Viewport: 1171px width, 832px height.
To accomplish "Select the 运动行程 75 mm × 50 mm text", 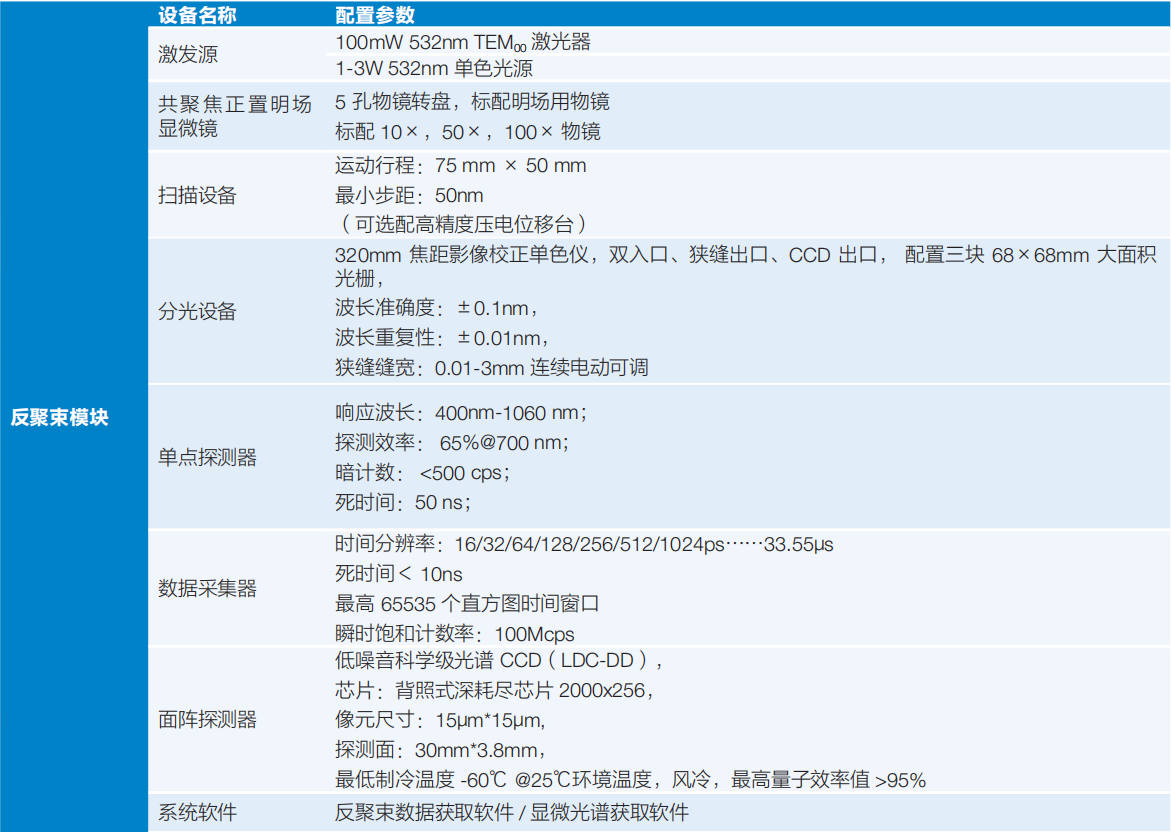I will coord(460,166).
